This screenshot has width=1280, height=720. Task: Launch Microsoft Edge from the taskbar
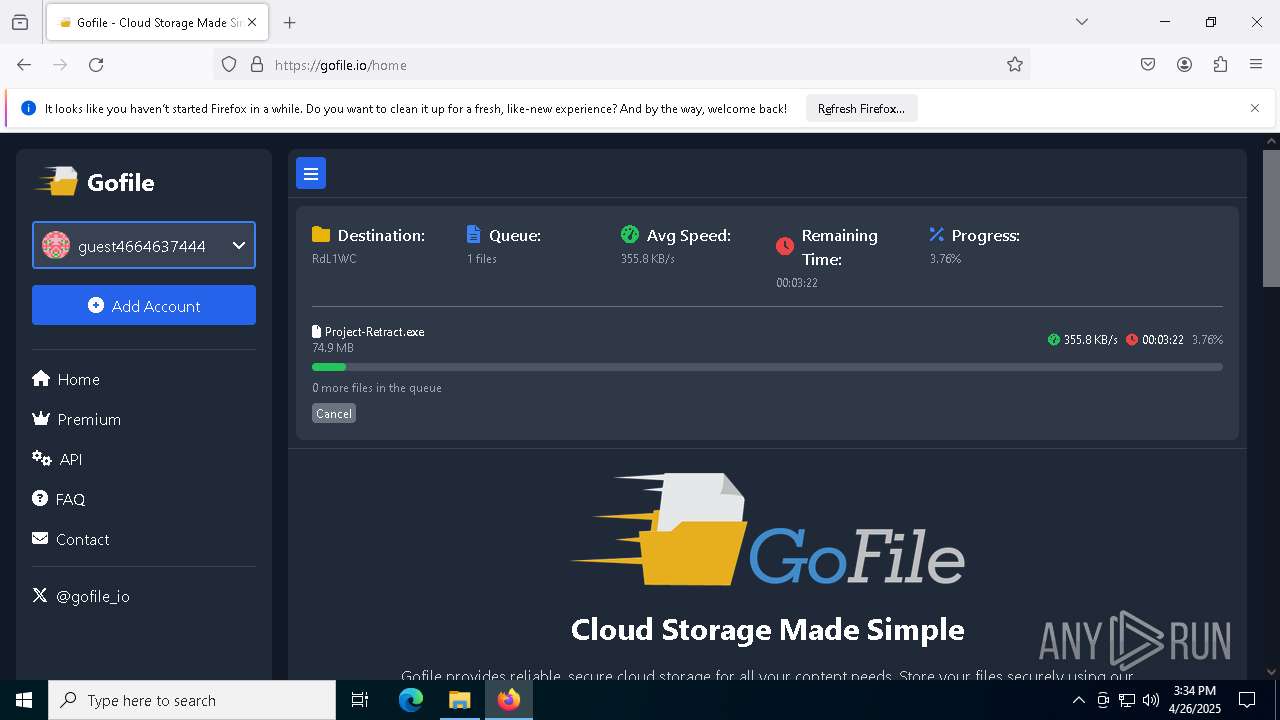pos(411,700)
